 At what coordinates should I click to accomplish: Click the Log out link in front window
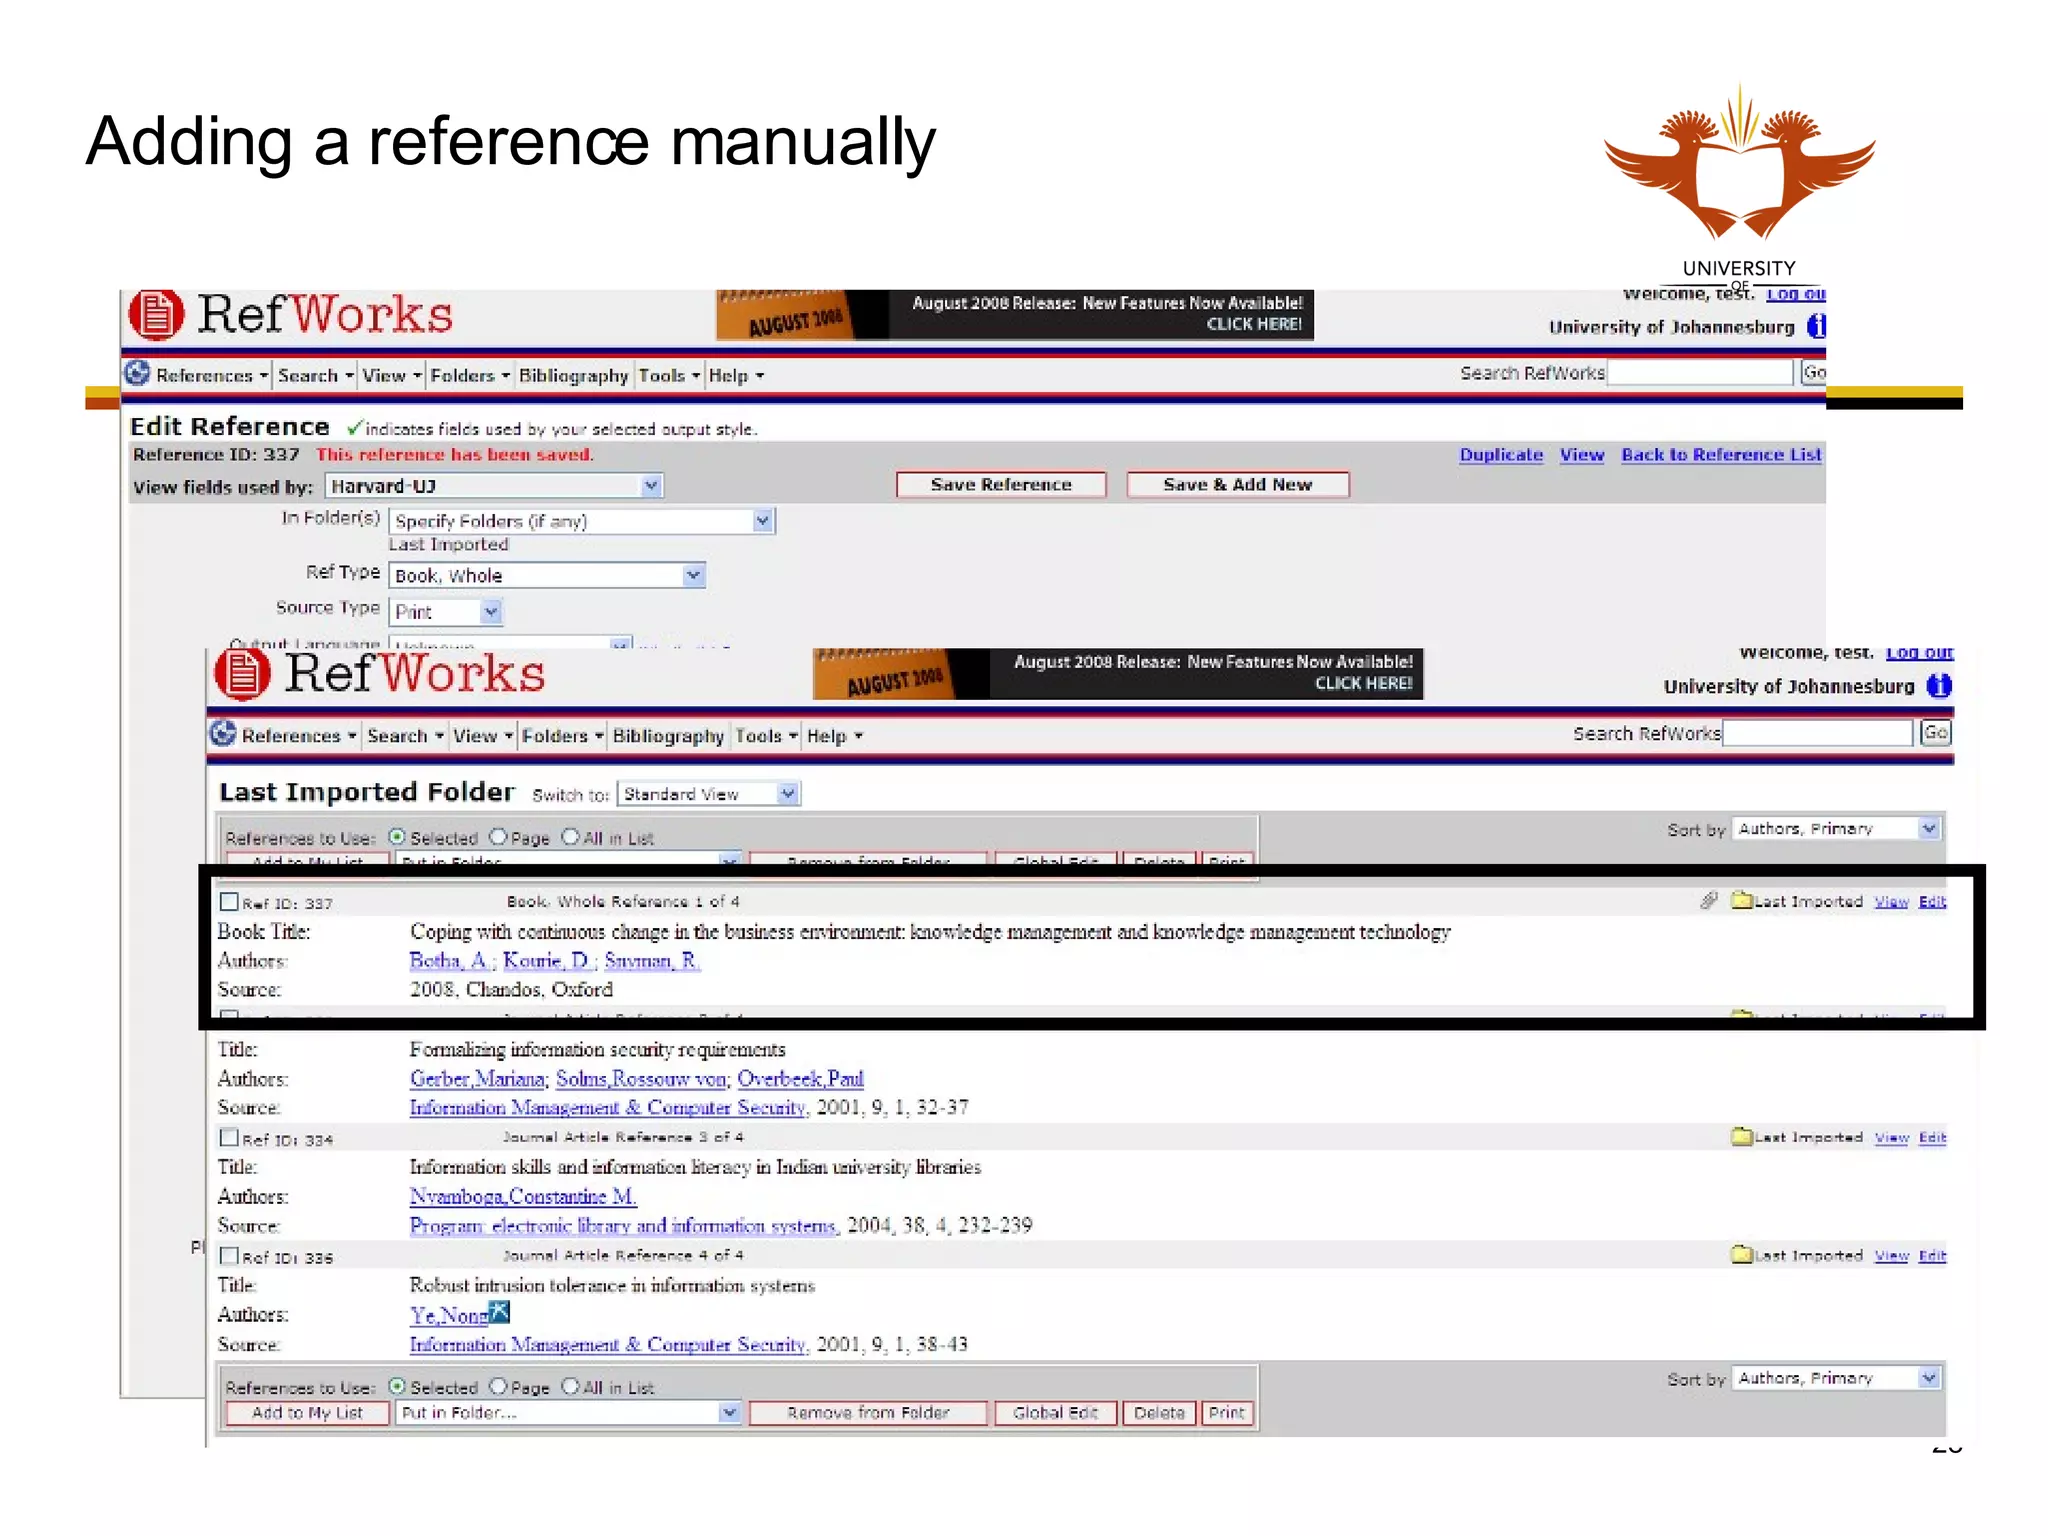[x=1919, y=653]
